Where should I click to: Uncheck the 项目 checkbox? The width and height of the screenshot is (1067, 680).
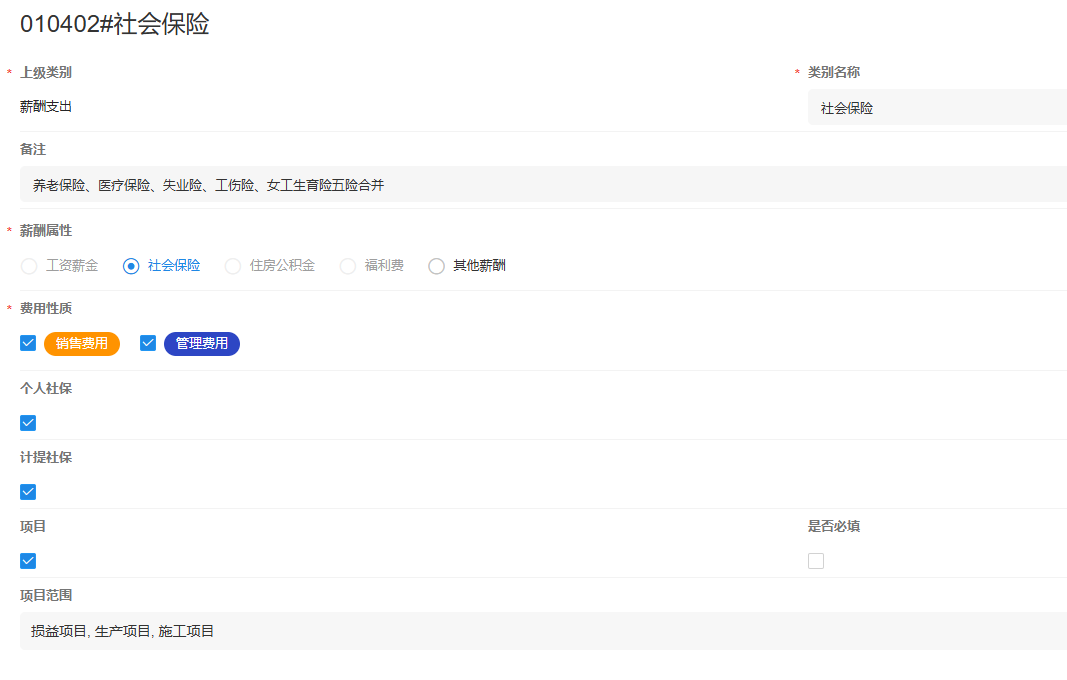(x=27, y=561)
